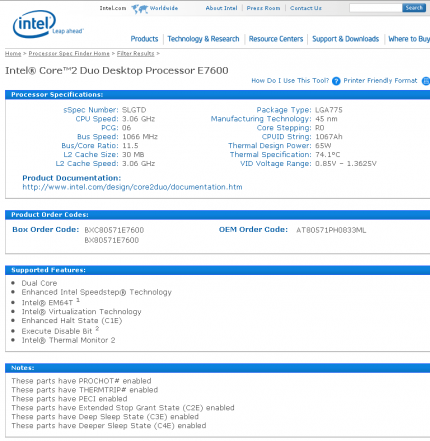
Task: Click the Core 2 Duo E7600 page title
Action: 117,71
